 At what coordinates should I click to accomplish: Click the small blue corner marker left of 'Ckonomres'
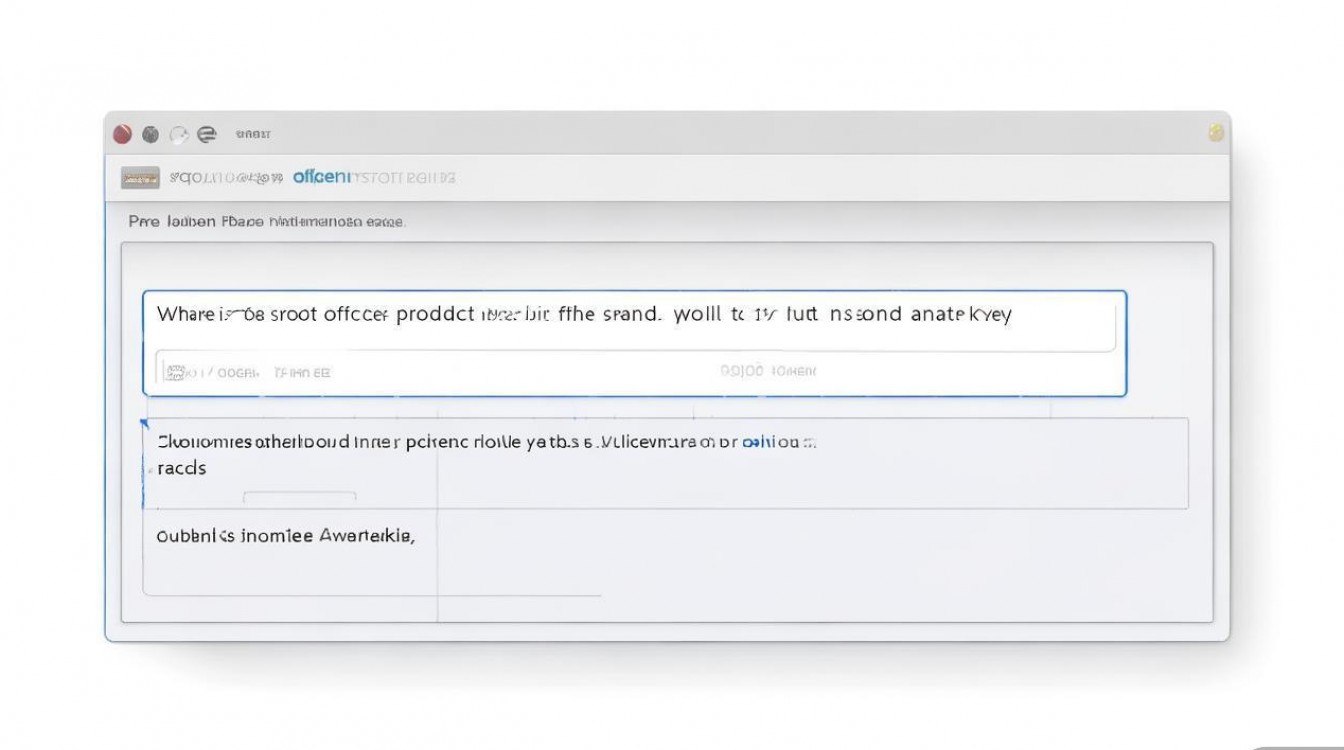[x=145, y=425]
